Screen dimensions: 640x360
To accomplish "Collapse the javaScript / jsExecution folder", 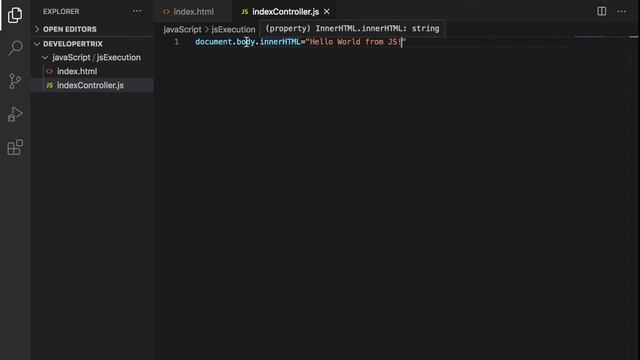I will pyautogui.click(x=92, y=58).
